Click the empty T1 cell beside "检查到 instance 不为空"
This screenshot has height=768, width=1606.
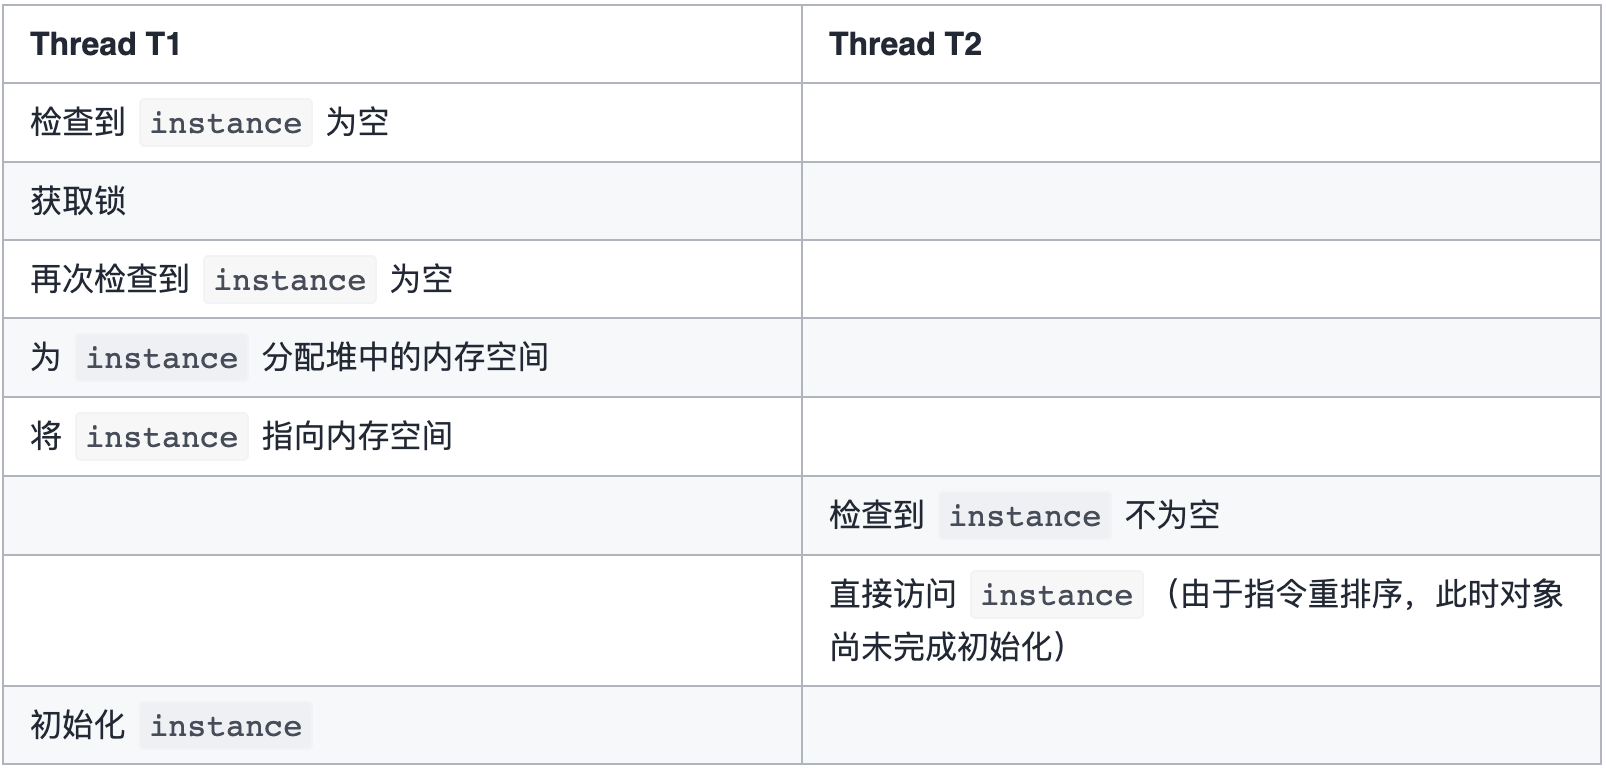coord(402,515)
